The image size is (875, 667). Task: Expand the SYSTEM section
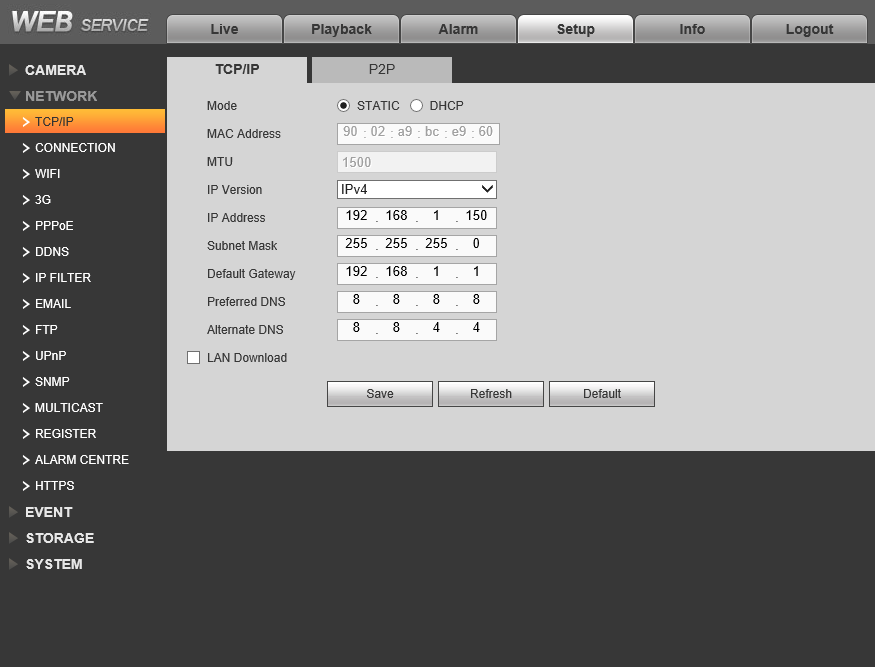[x=54, y=564]
